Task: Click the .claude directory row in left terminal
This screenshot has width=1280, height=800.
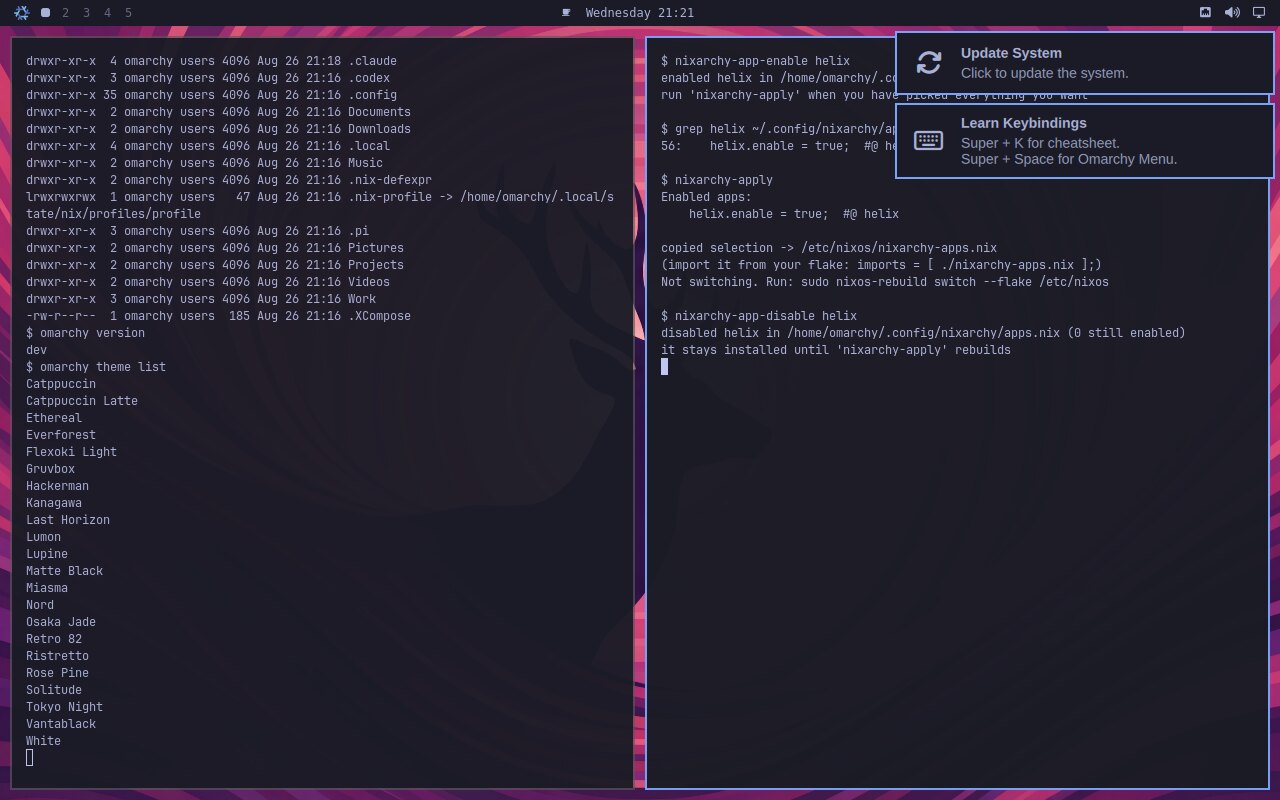Action: coord(211,61)
